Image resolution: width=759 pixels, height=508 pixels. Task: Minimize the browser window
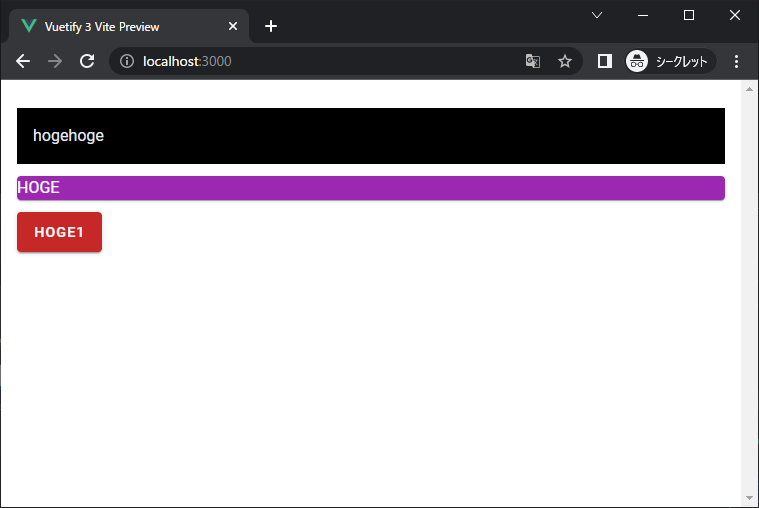(643, 15)
